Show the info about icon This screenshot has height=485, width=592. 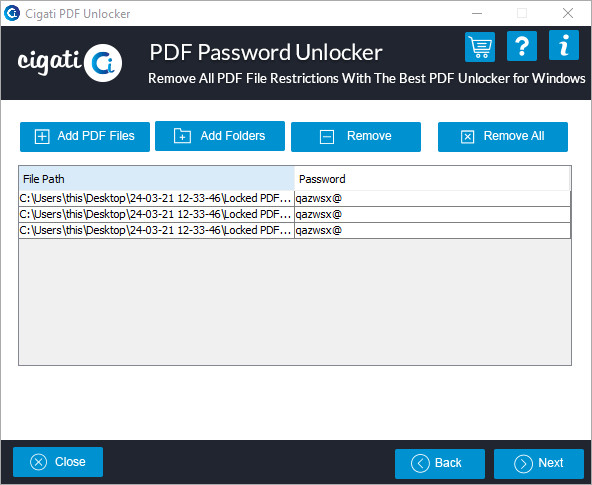(x=564, y=45)
